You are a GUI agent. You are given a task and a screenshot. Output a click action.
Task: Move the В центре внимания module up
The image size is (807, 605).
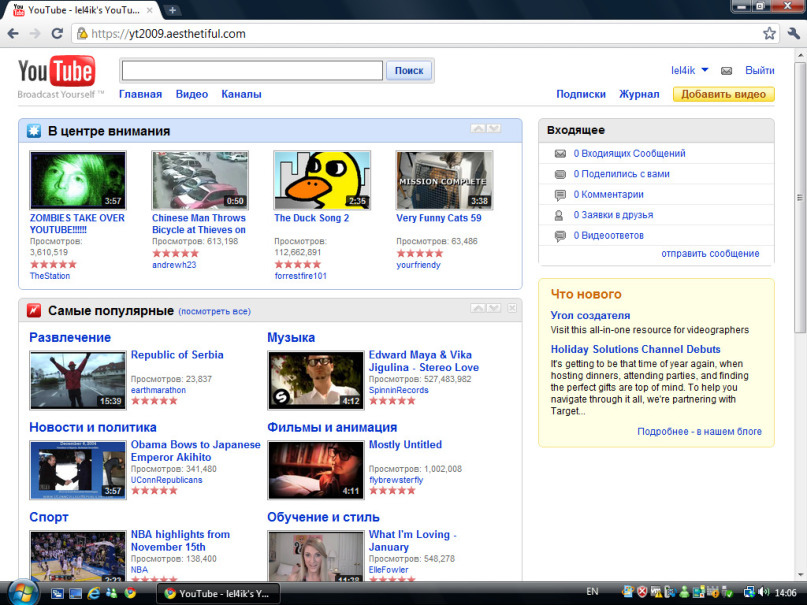coord(478,128)
